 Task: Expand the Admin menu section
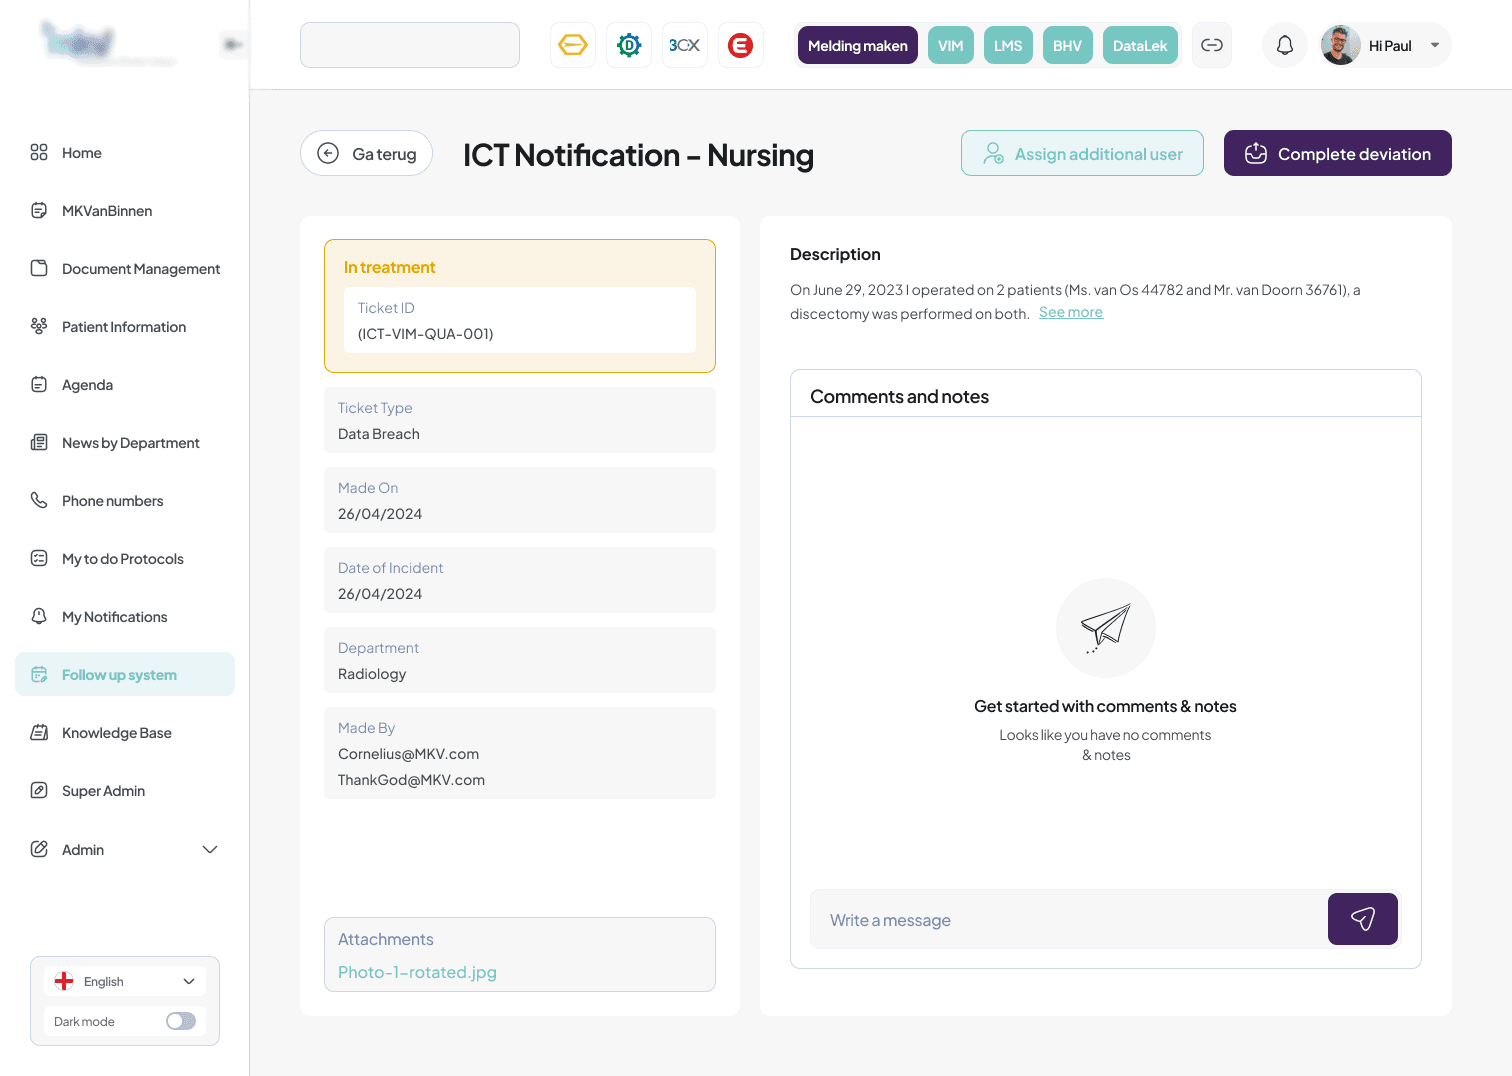point(209,849)
